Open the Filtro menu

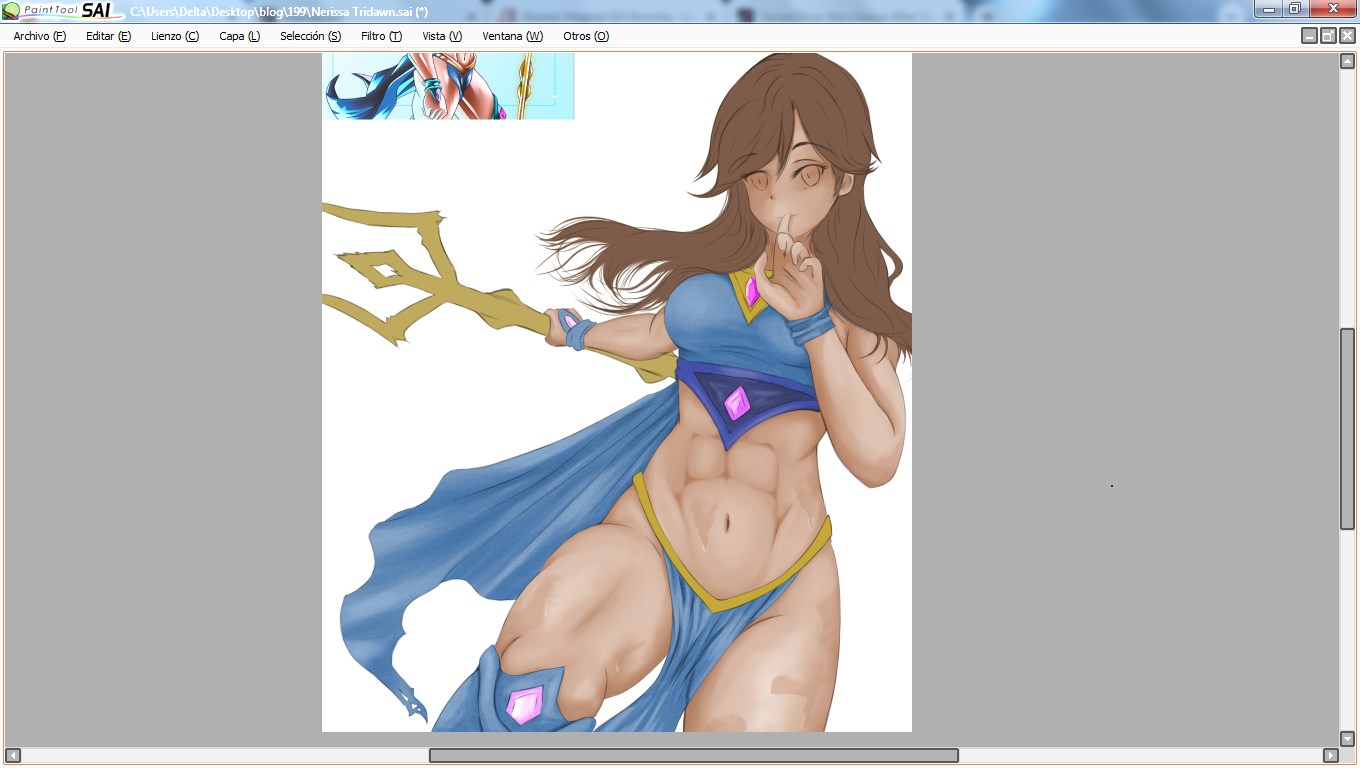point(381,36)
